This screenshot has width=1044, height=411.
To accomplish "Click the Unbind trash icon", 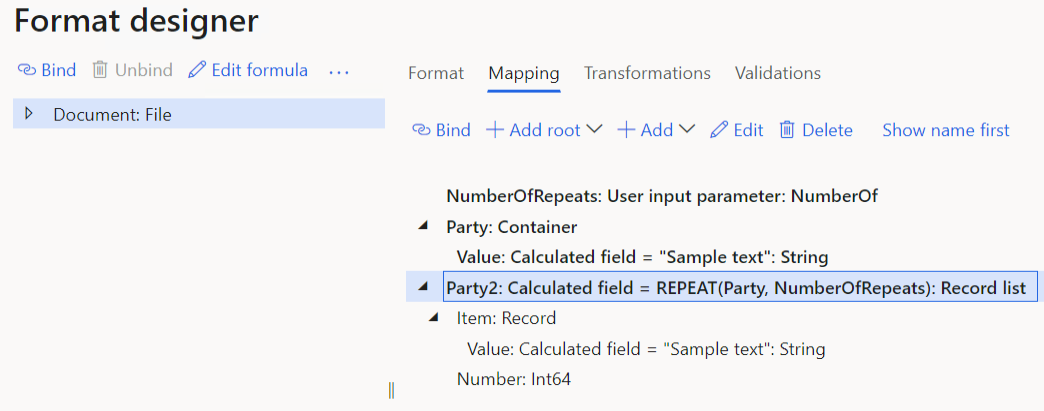I will click(100, 70).
